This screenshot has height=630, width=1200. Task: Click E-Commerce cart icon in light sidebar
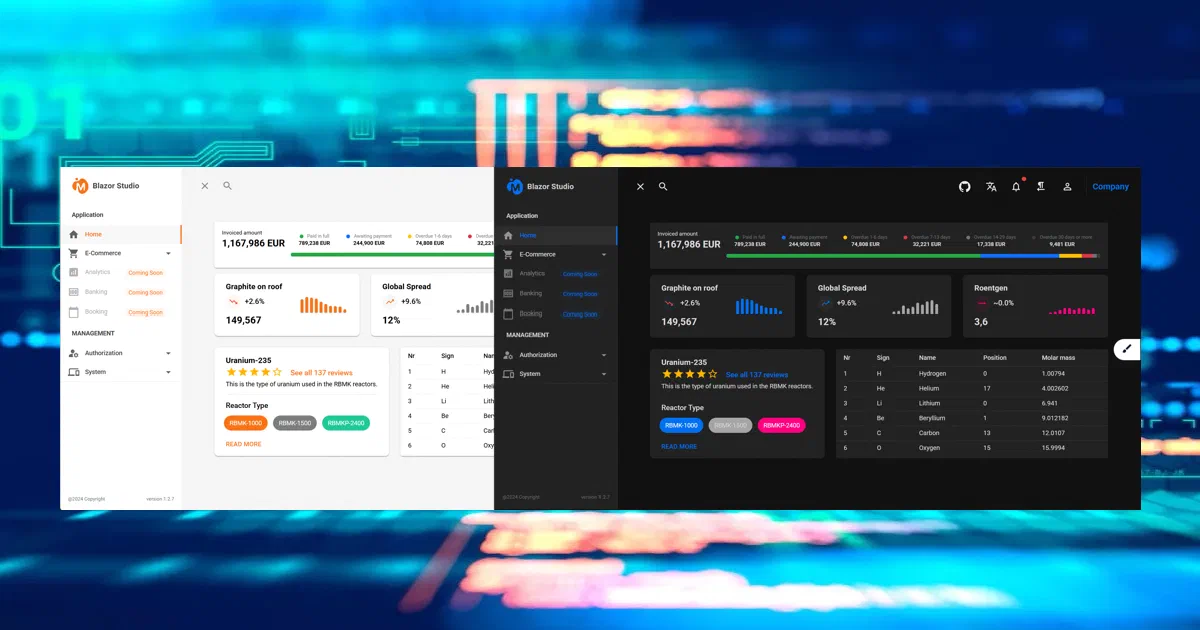74,253
